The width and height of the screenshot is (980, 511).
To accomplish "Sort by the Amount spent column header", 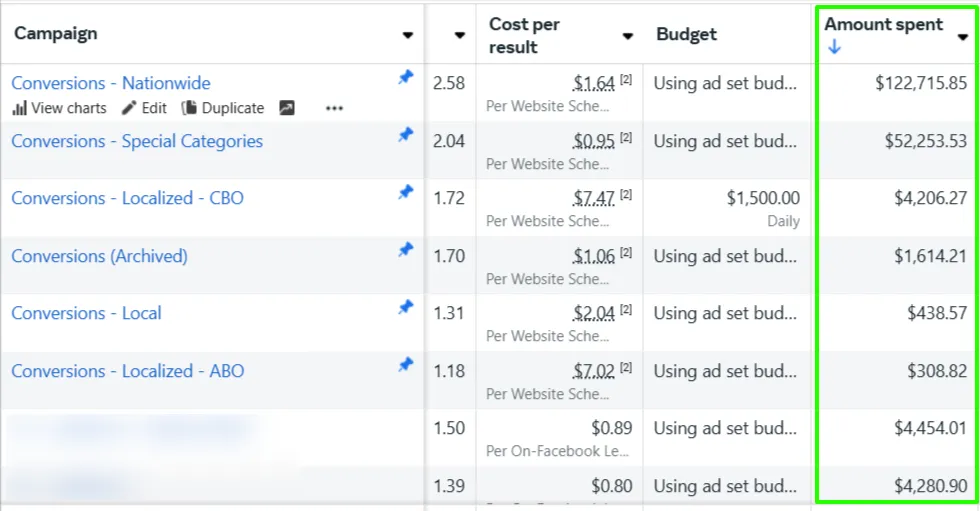I will point(883,25).
